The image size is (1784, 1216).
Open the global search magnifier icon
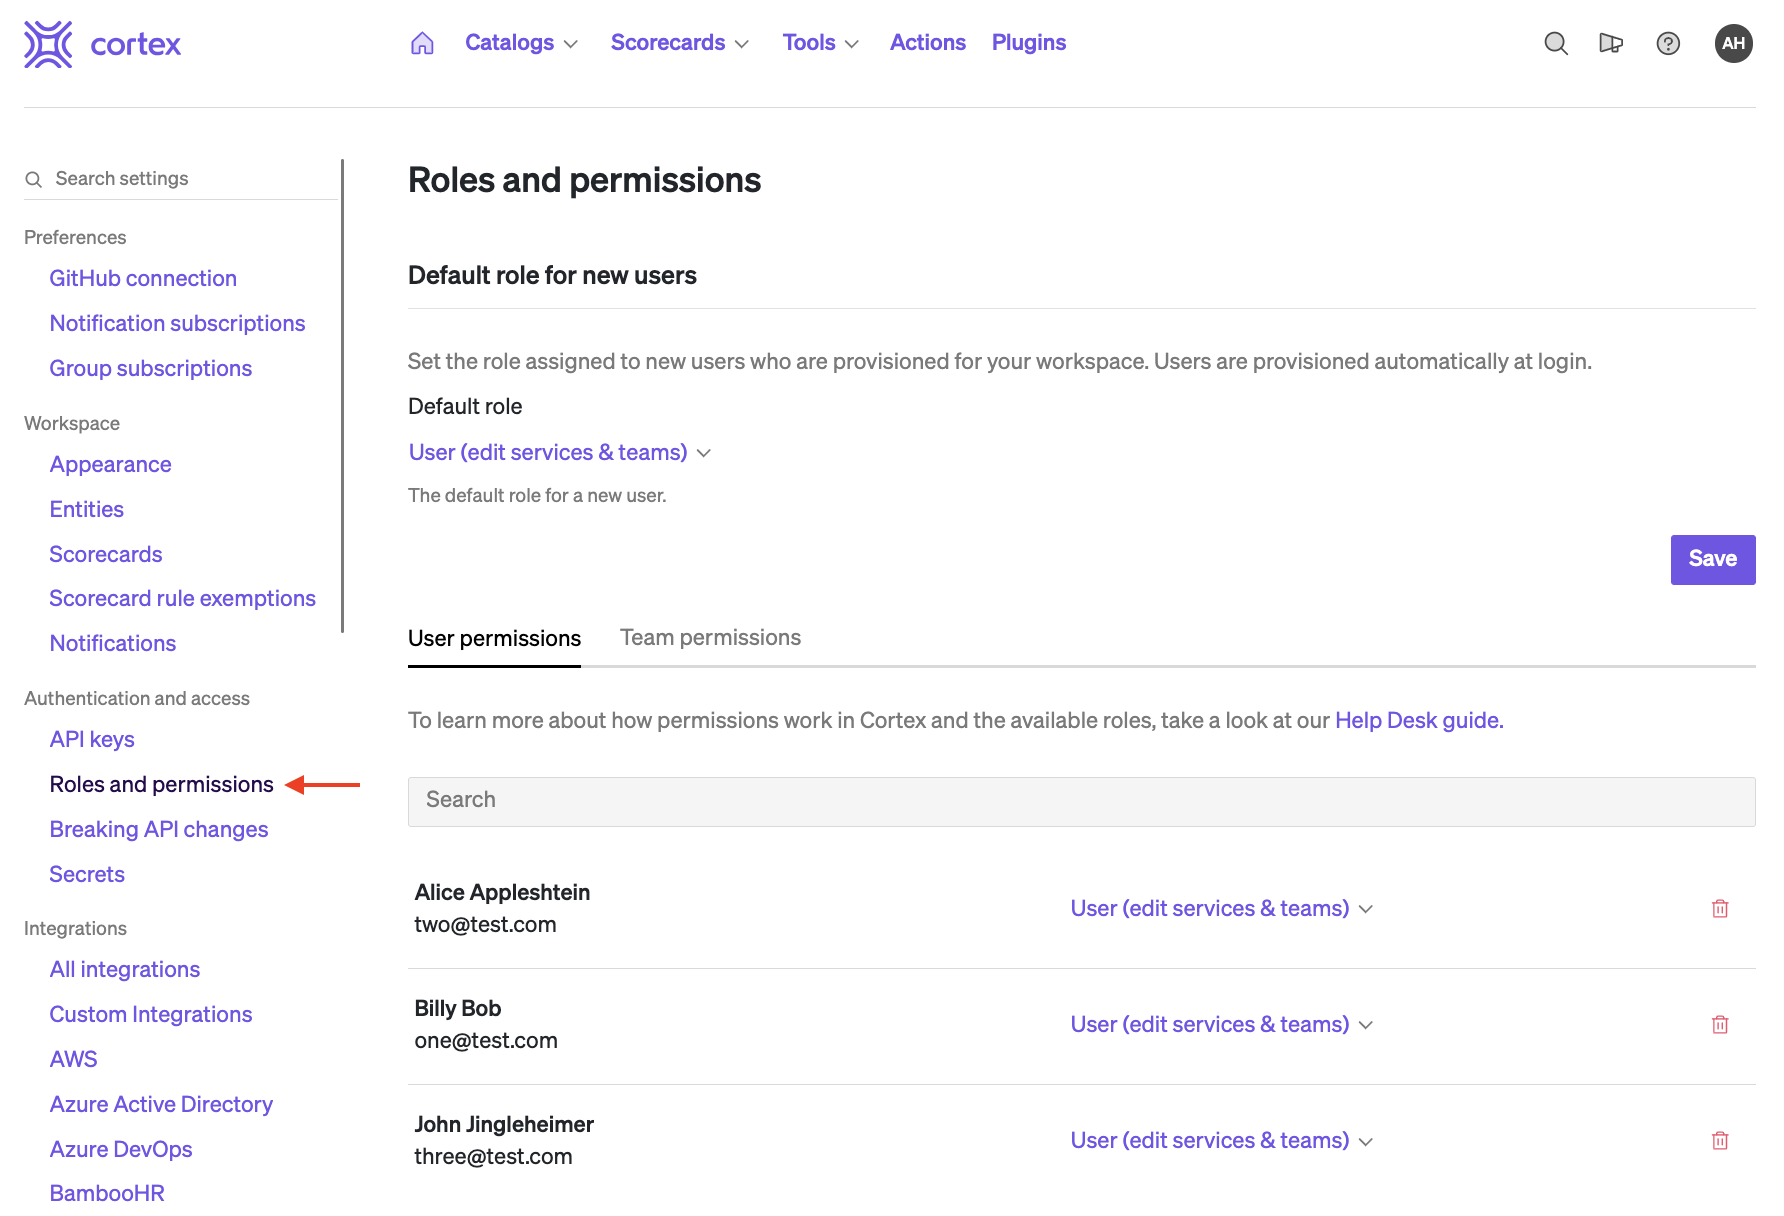1555,43
